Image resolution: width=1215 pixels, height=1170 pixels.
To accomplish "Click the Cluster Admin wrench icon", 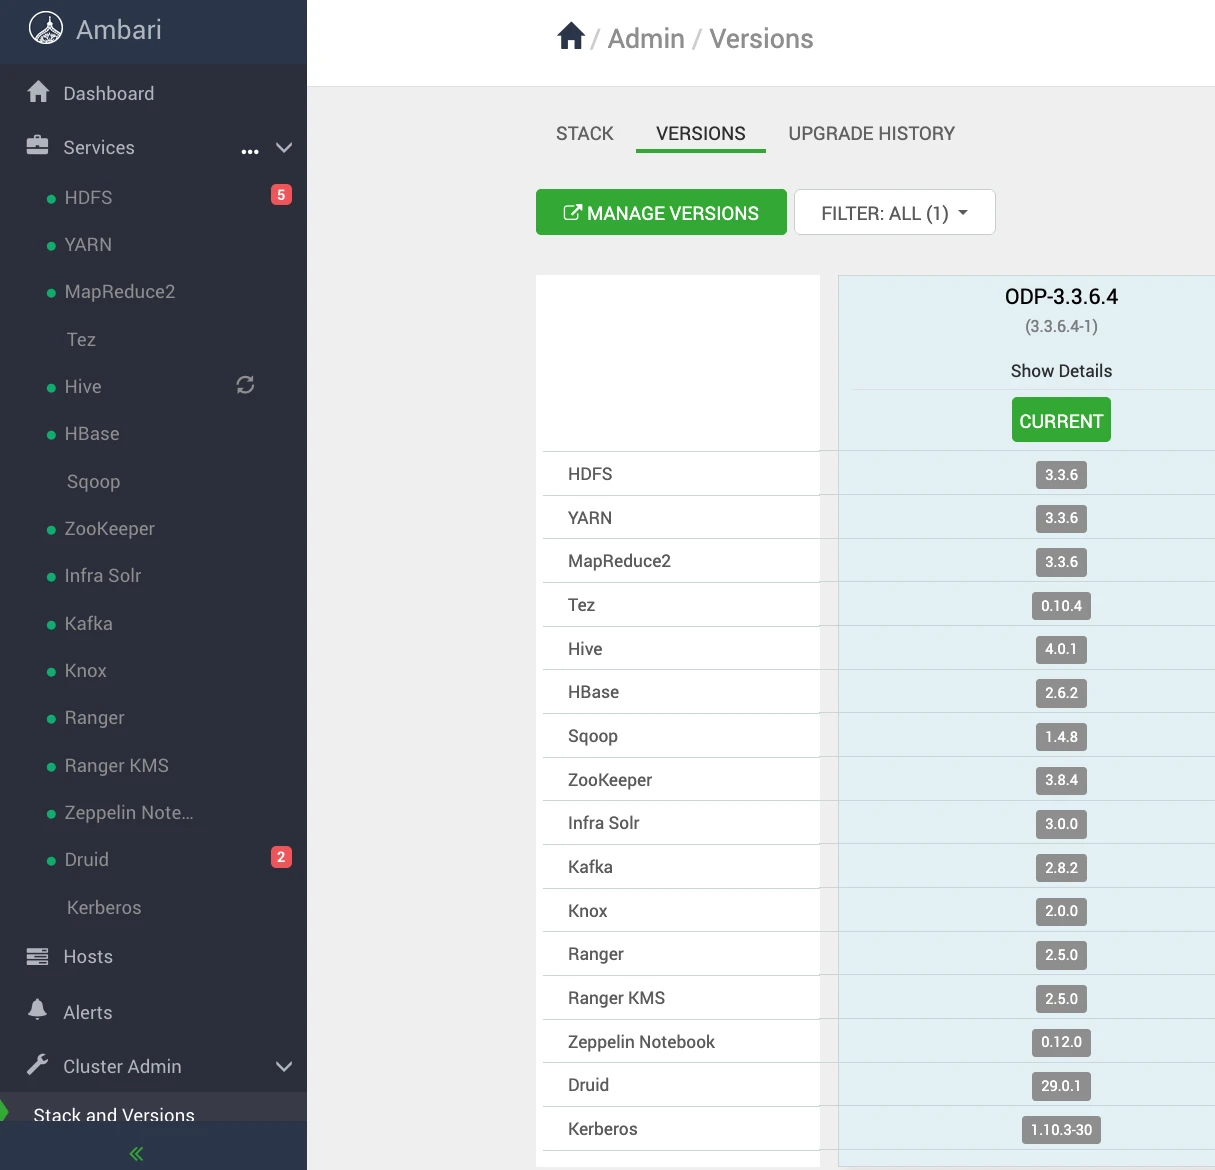I will 37,1065.
